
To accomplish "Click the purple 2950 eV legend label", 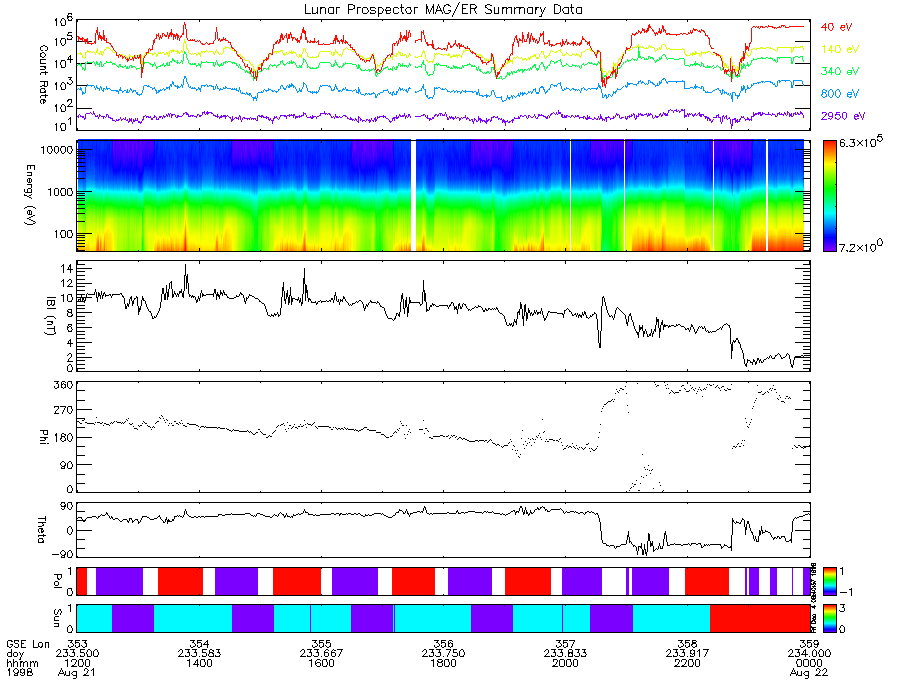I will (843, 116).
